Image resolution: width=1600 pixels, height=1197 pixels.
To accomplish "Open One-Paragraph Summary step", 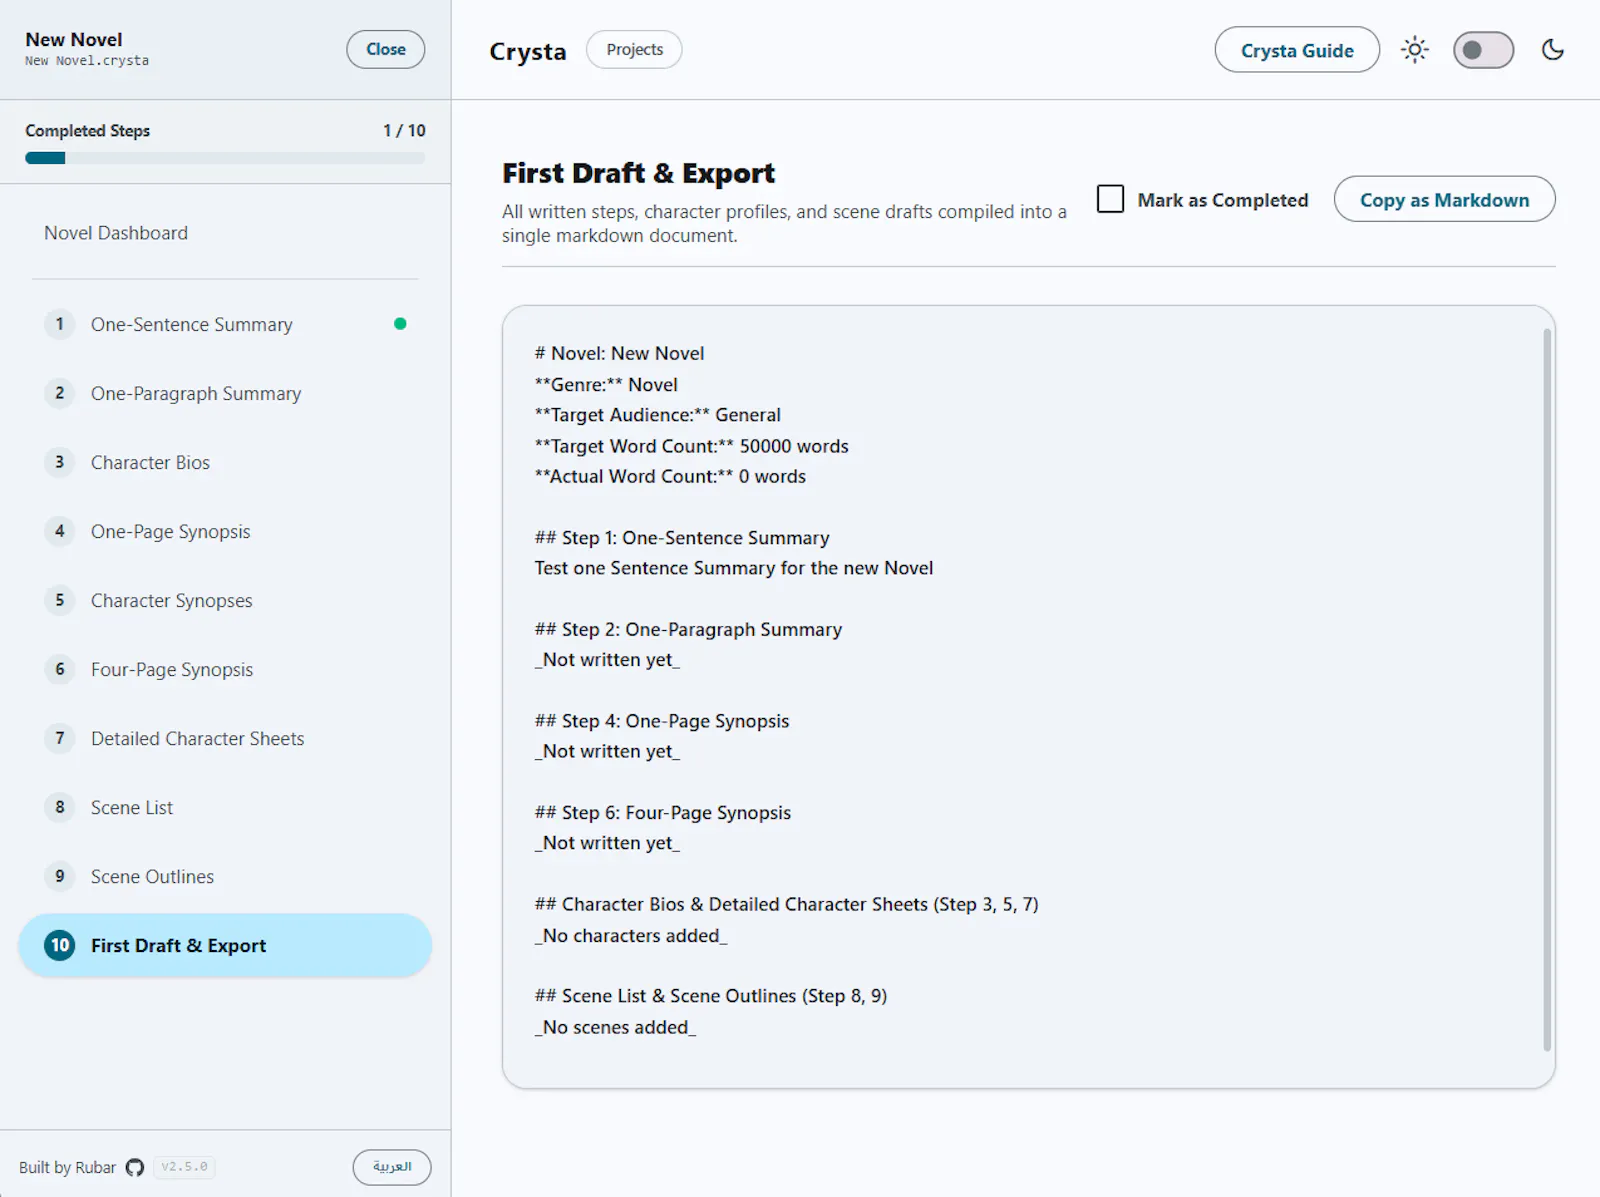I will tap(225, 393).
